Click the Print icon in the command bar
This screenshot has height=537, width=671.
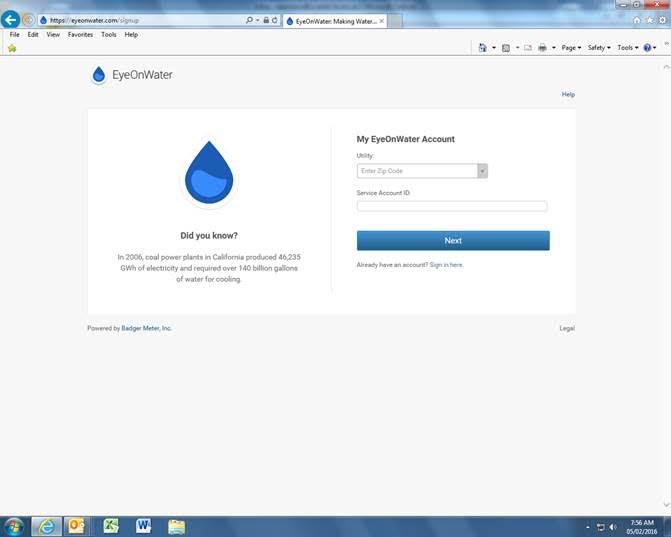[542, 48]
